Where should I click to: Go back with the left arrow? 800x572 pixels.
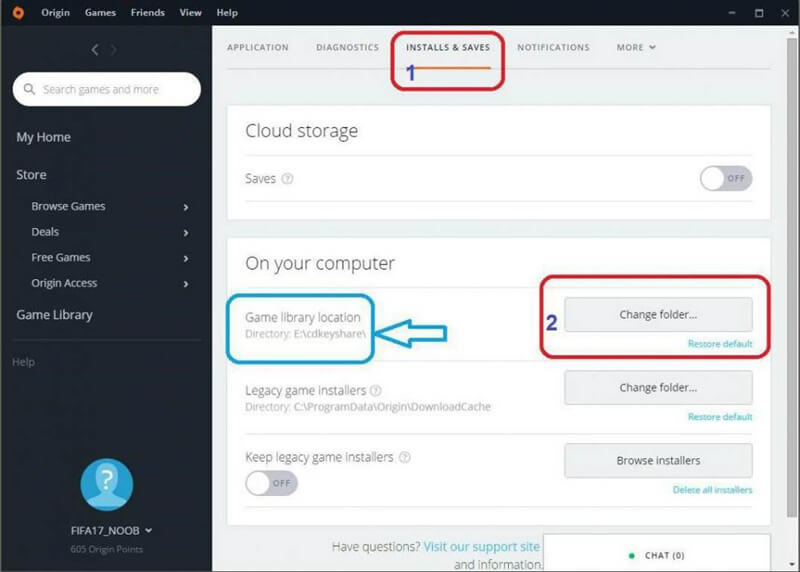point(95,49)
